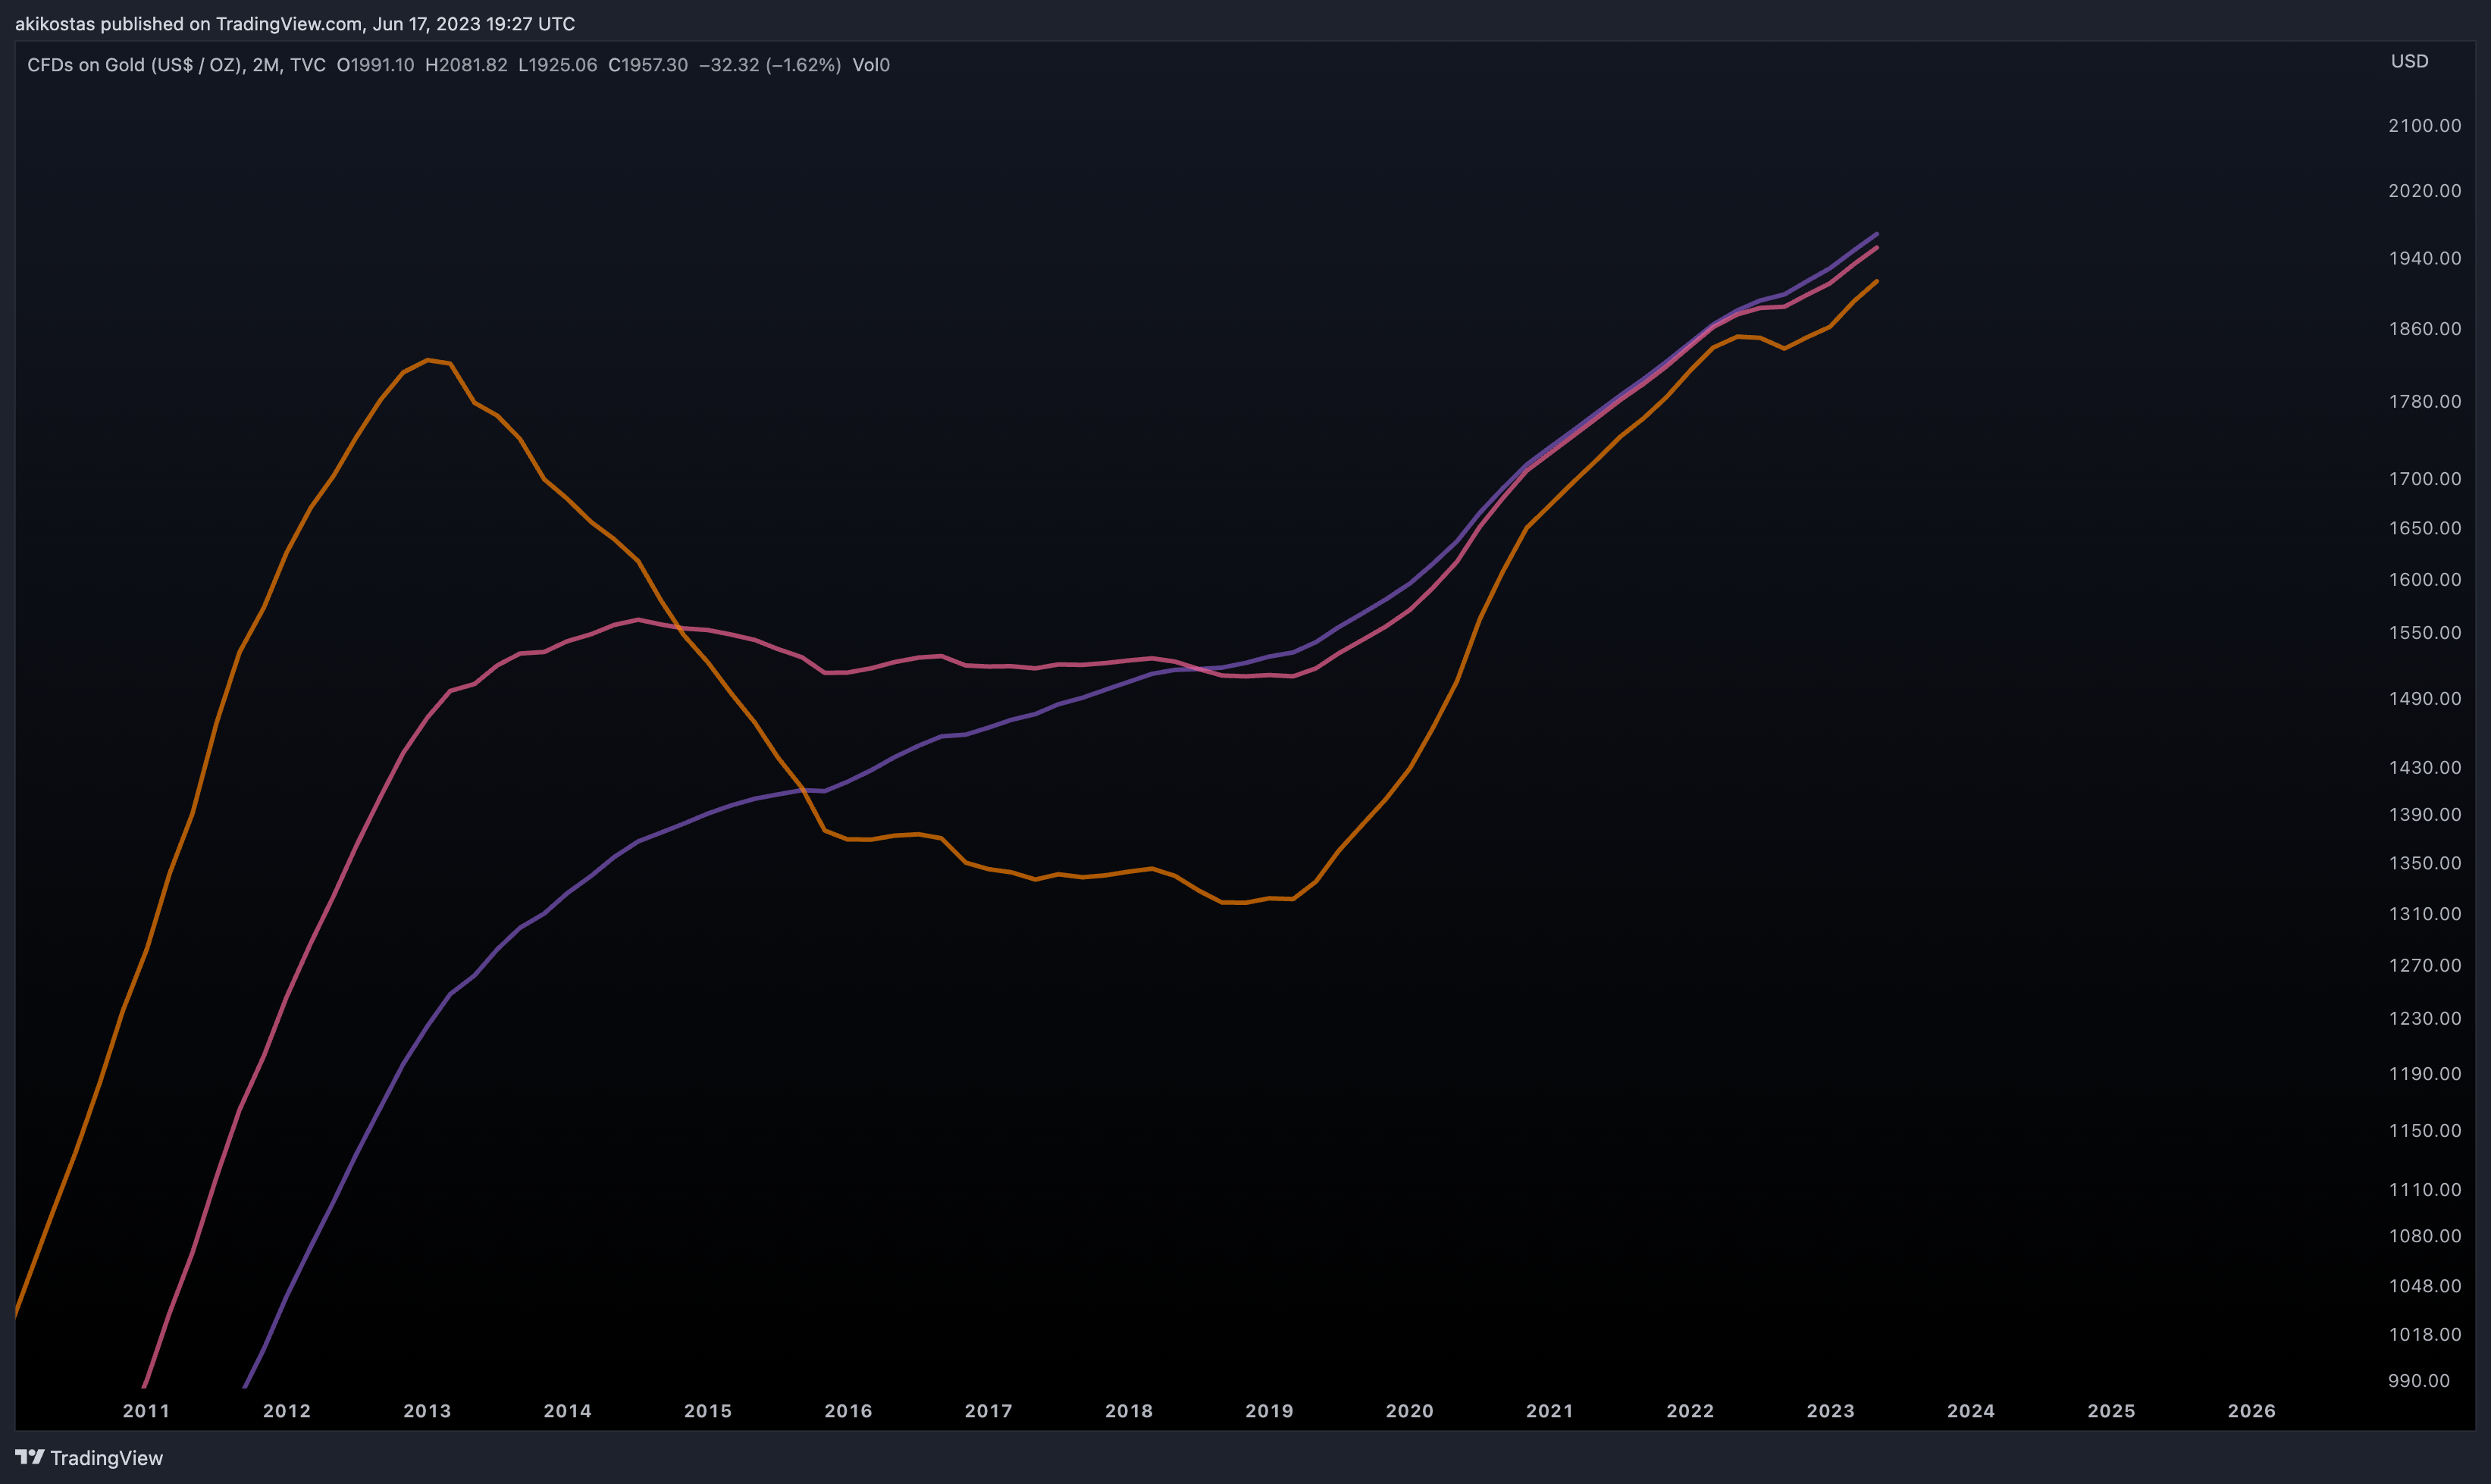Select the 'CFDs on Gold (US$ / OZ)' title

tap(135, 65)
